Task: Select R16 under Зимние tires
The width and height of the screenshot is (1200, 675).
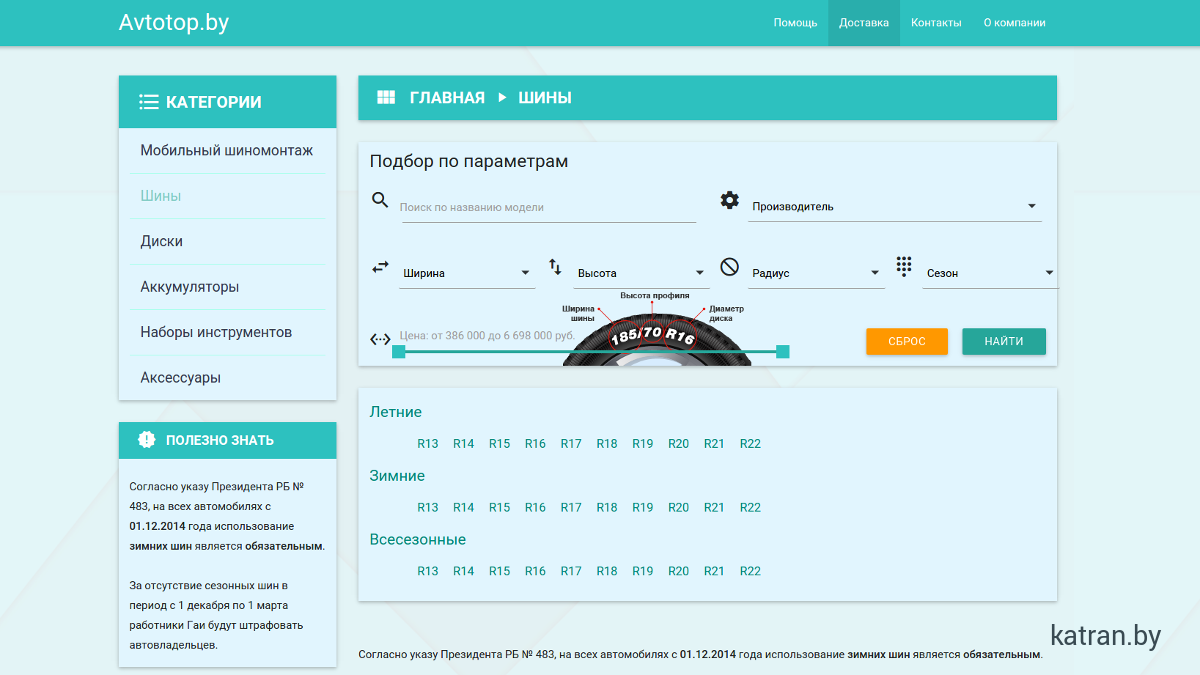Action: click(535, 508)
